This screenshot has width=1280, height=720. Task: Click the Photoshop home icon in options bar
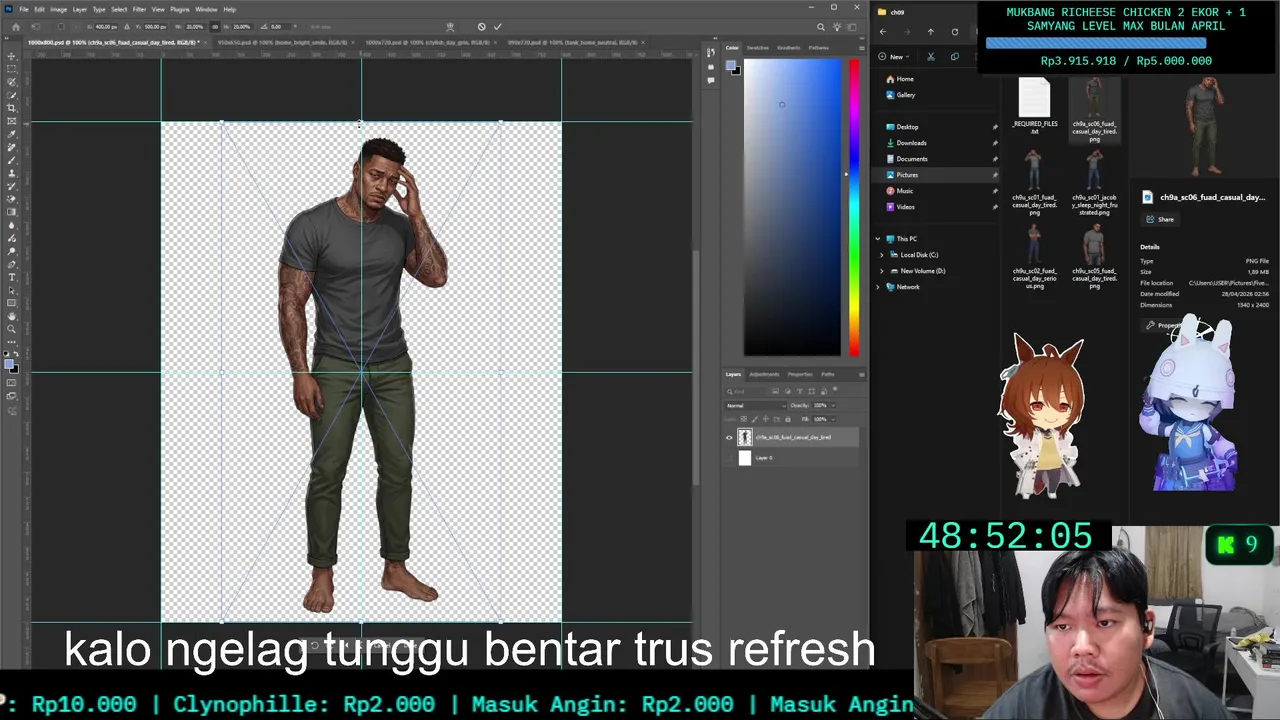16,27
